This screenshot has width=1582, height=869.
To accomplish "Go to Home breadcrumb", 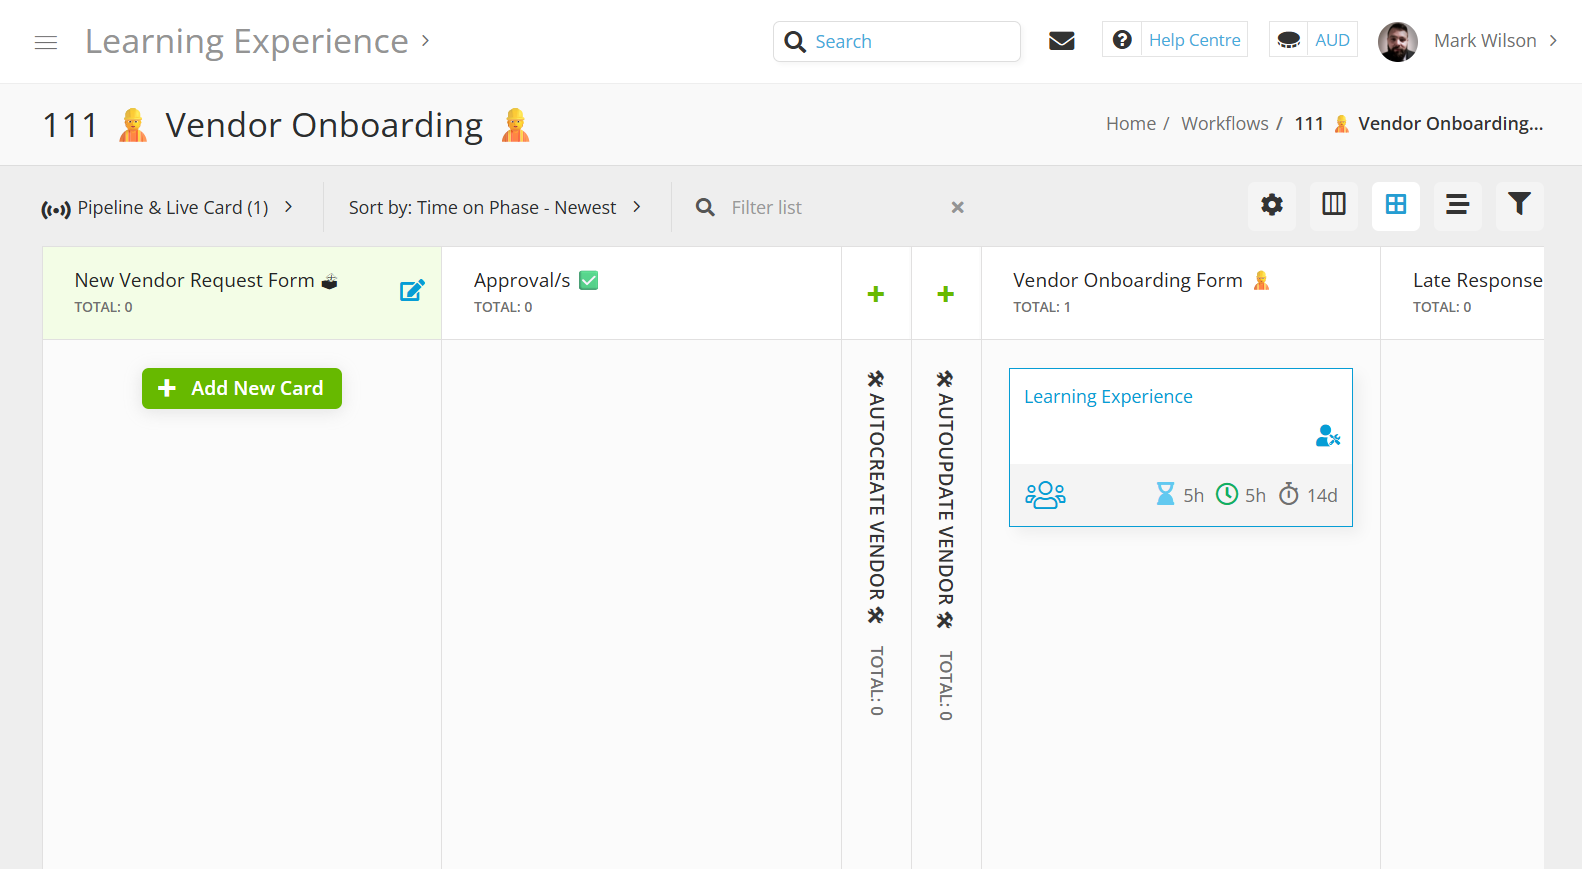I will coord(1130,124).
